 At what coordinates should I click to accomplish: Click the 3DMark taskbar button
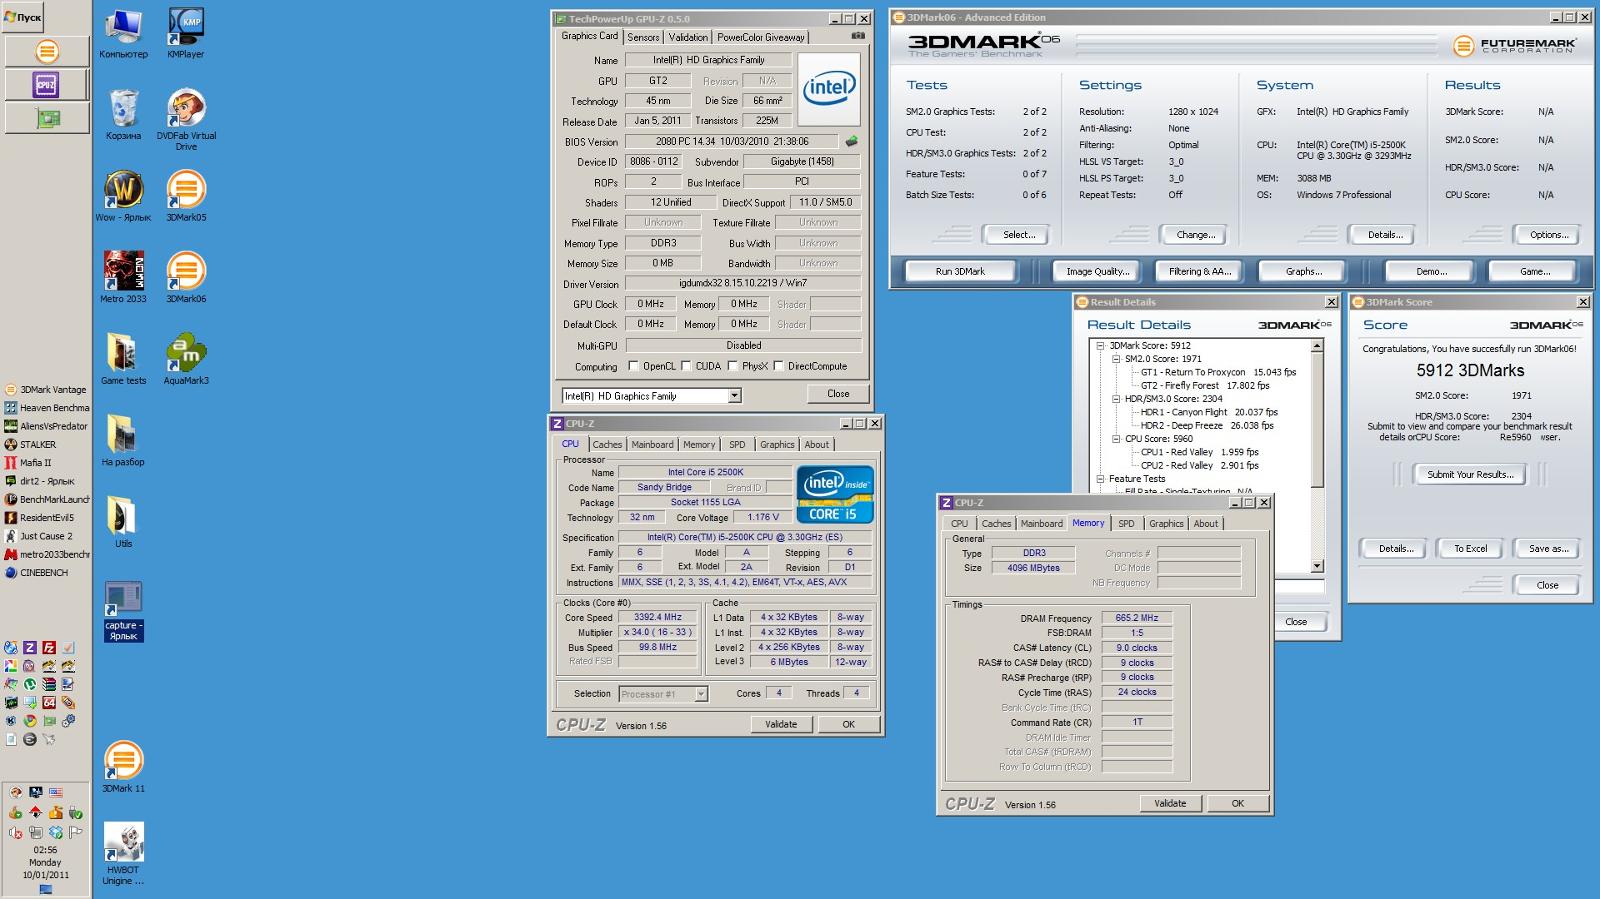47,51
